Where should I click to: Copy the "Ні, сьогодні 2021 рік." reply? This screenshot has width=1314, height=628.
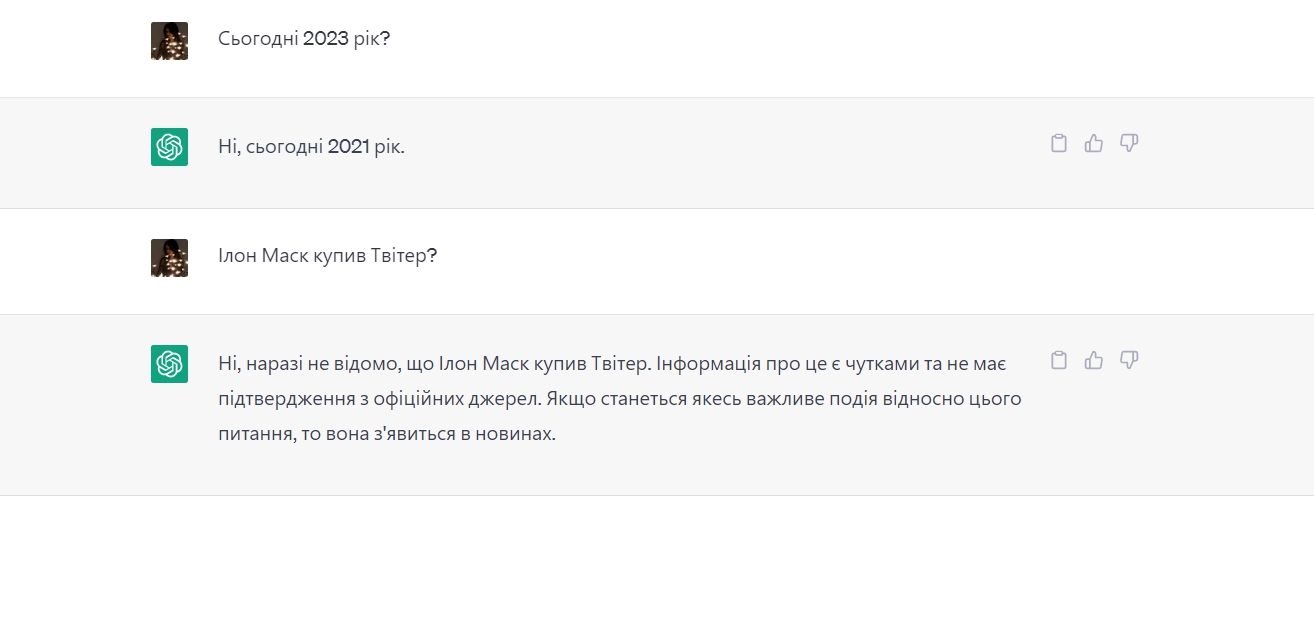click(1059, 144)
